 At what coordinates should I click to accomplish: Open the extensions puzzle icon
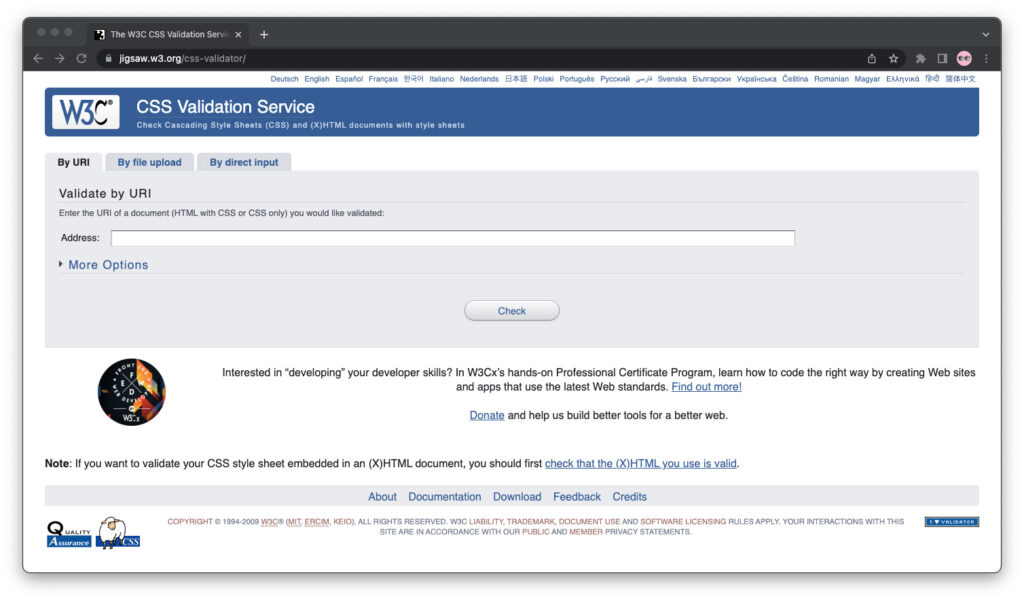[921, 59]
